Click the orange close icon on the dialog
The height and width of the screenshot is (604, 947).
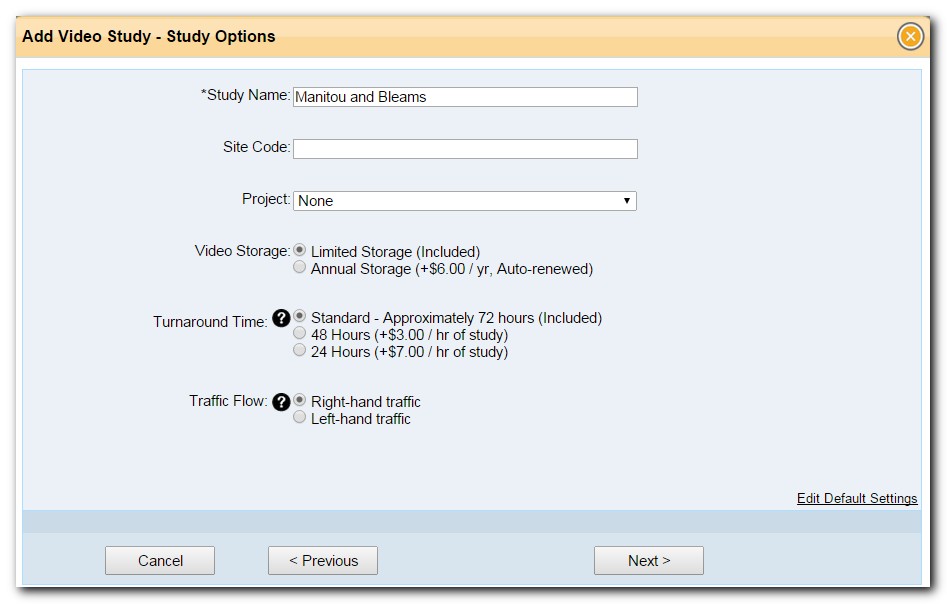point(910,36)
